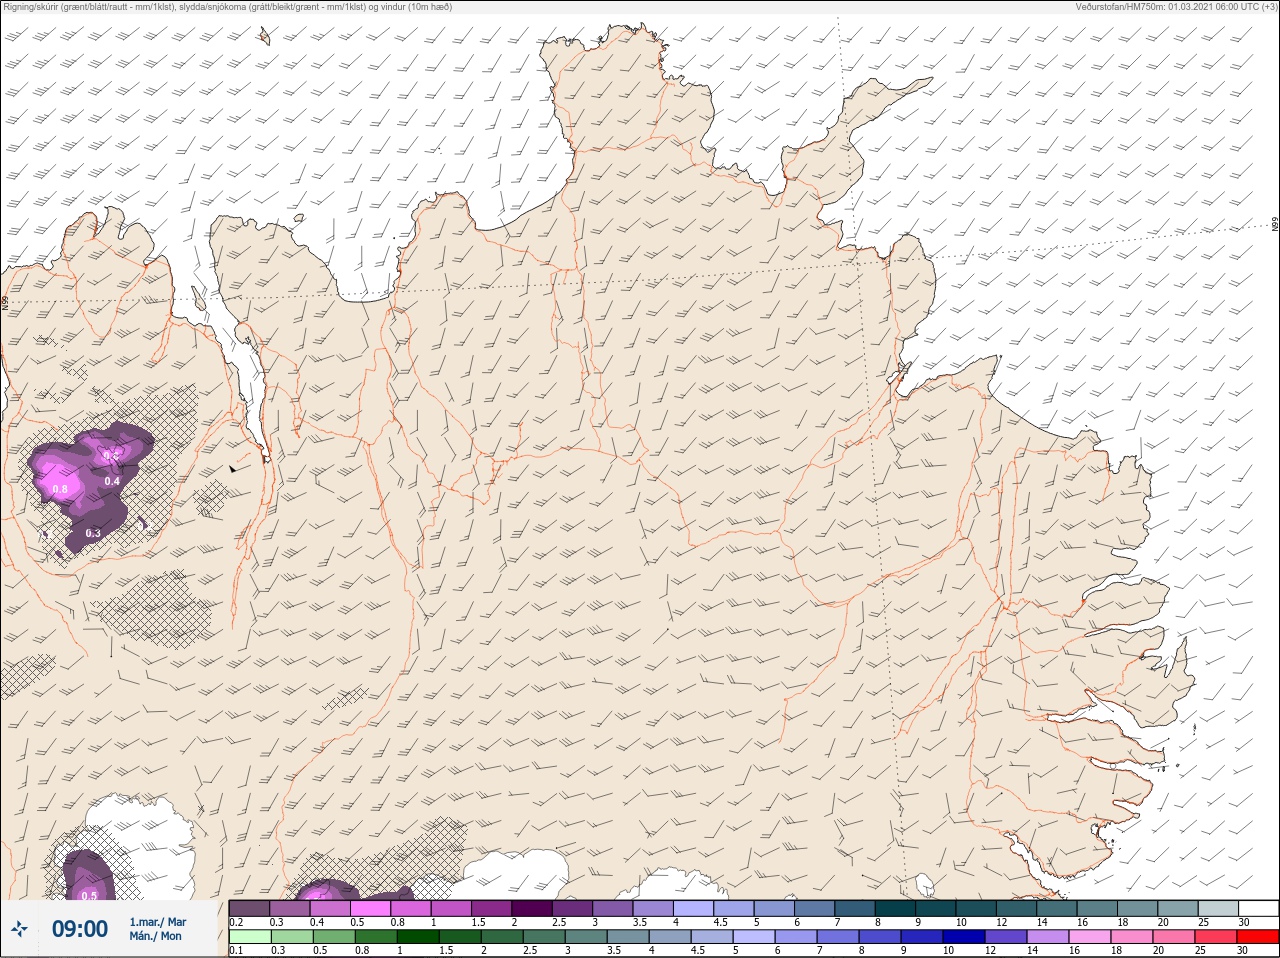Click the 0.3 value on the snowfall area
The image size is (1280, 958).
[93, 533]
